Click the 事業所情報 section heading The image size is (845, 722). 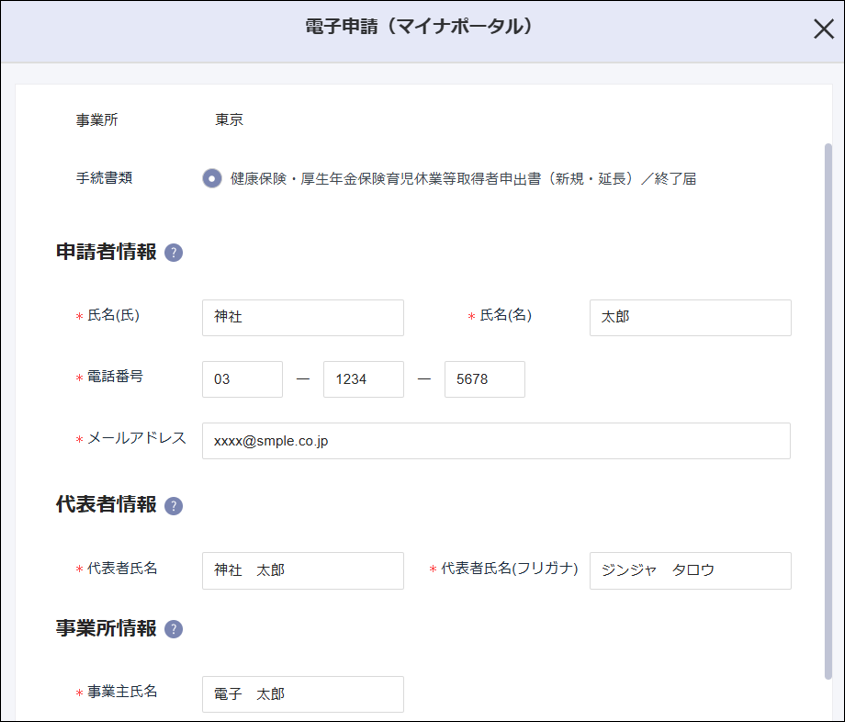pyautogui.click(x=106, y=628)
